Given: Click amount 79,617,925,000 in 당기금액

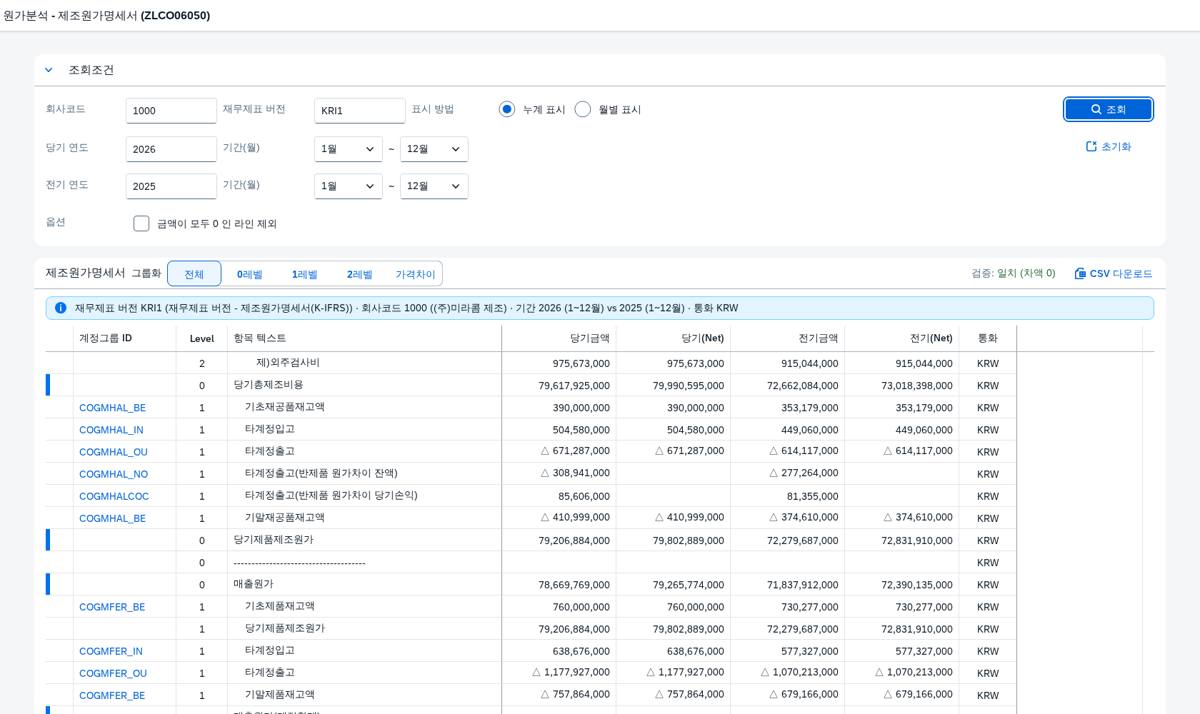Looking at the screenshot, I should [x=574, y=386].
